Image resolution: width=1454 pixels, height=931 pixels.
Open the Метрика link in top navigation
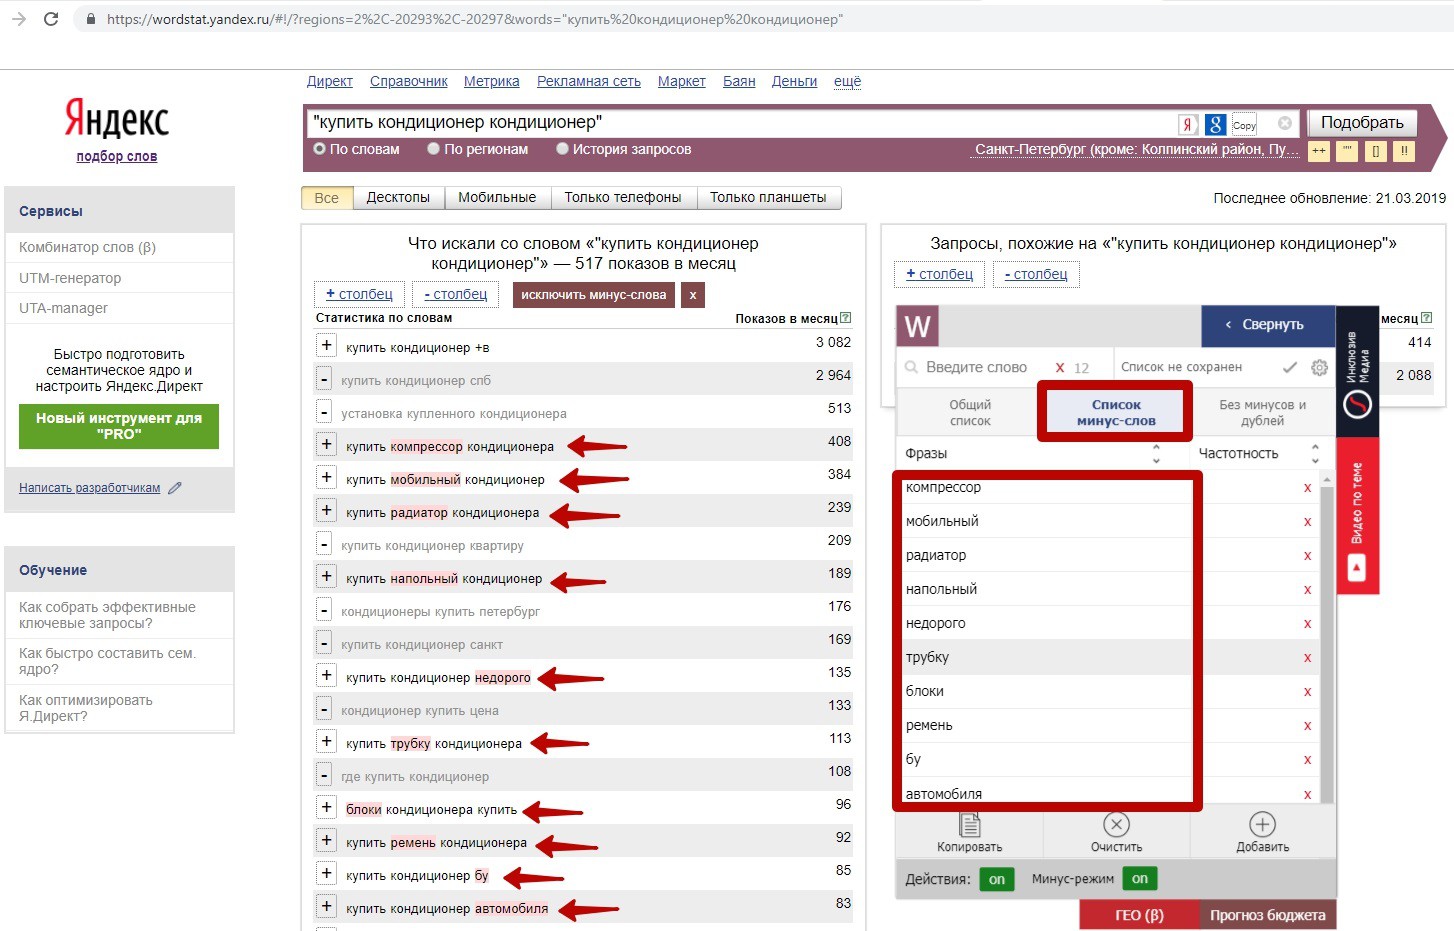(x=492, y=82)
